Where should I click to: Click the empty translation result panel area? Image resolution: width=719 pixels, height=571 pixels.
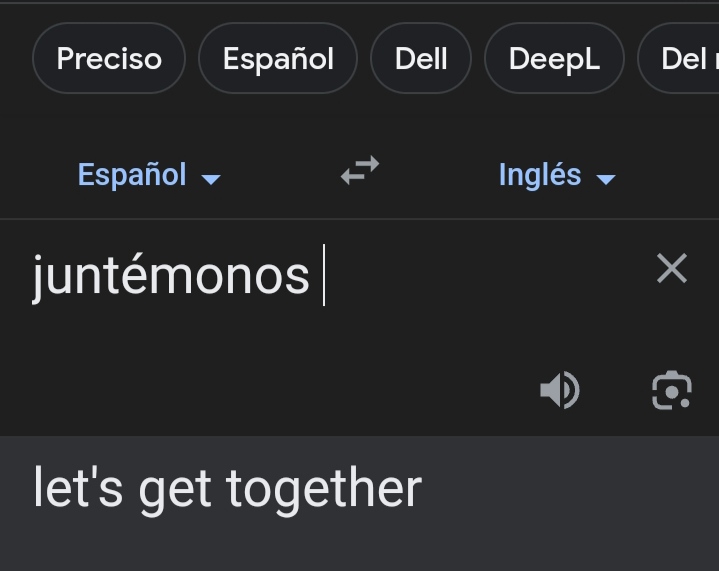point(569,504)
